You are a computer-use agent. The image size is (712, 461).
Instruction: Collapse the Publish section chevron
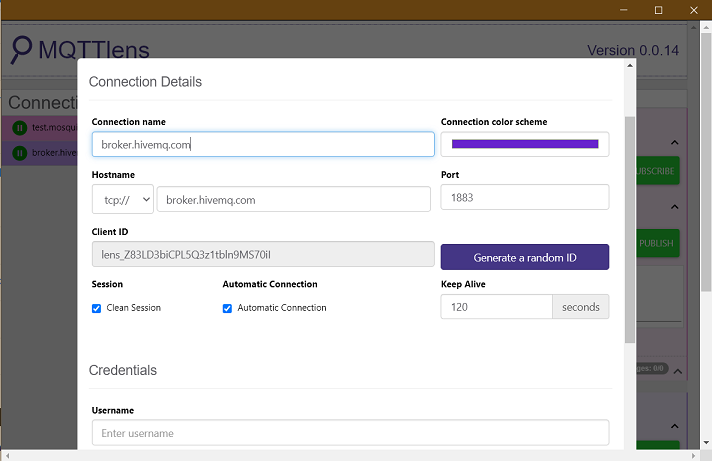tap(675, 207)
